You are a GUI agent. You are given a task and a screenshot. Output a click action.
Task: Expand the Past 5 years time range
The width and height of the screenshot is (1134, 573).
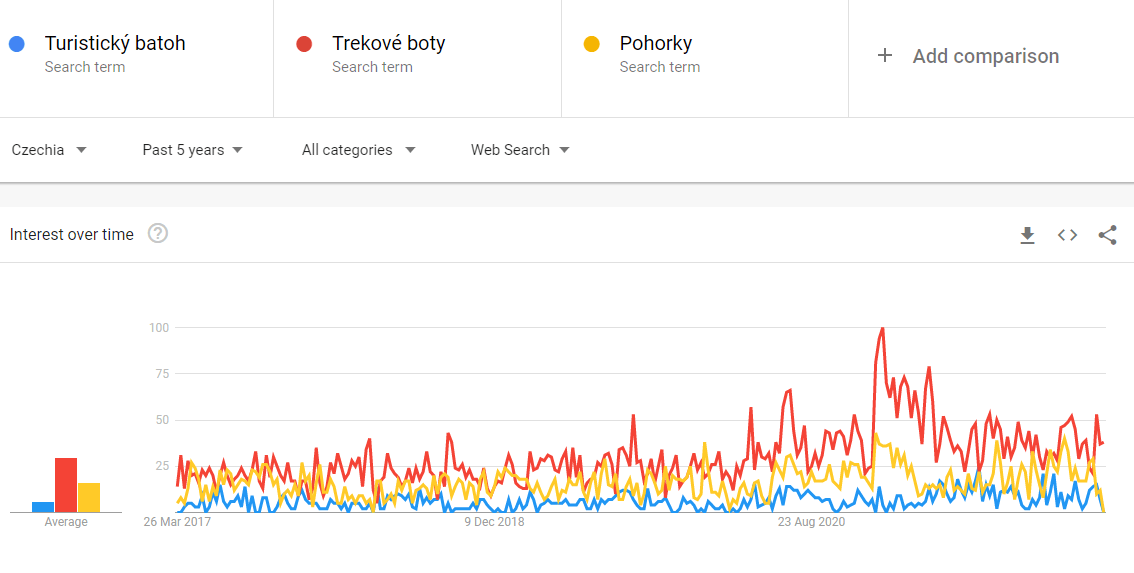(192, 150)
